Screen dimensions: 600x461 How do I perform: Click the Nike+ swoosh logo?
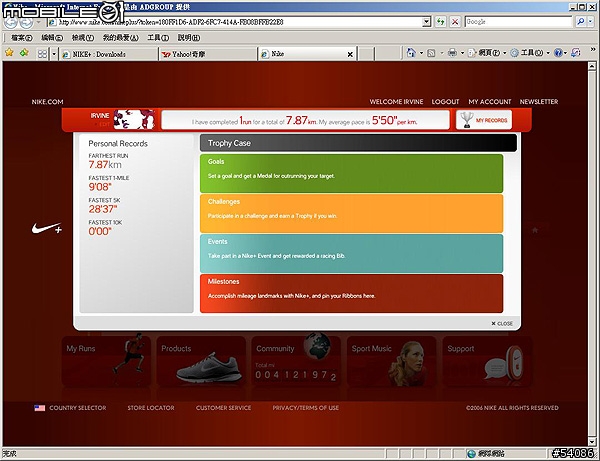[x=47, y=228]
